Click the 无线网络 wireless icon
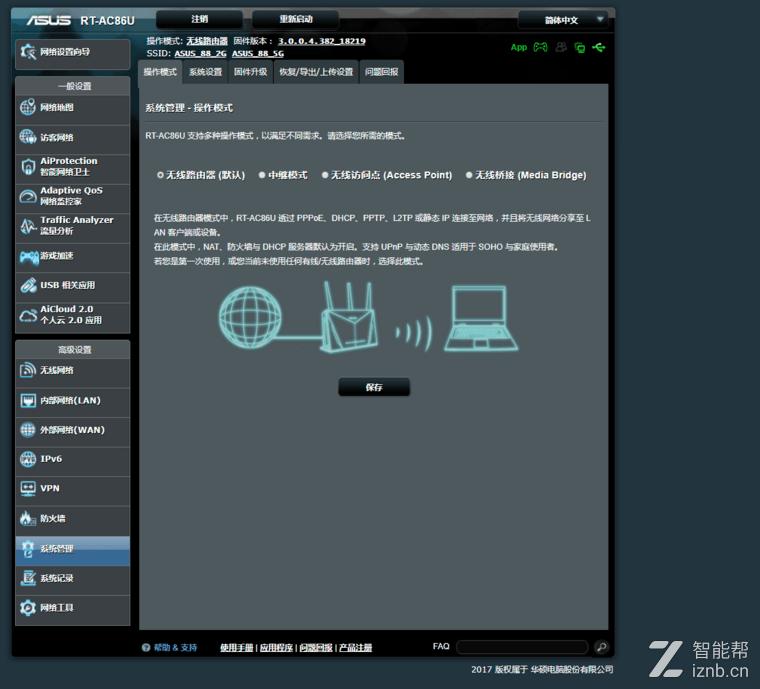 (28, 370)
